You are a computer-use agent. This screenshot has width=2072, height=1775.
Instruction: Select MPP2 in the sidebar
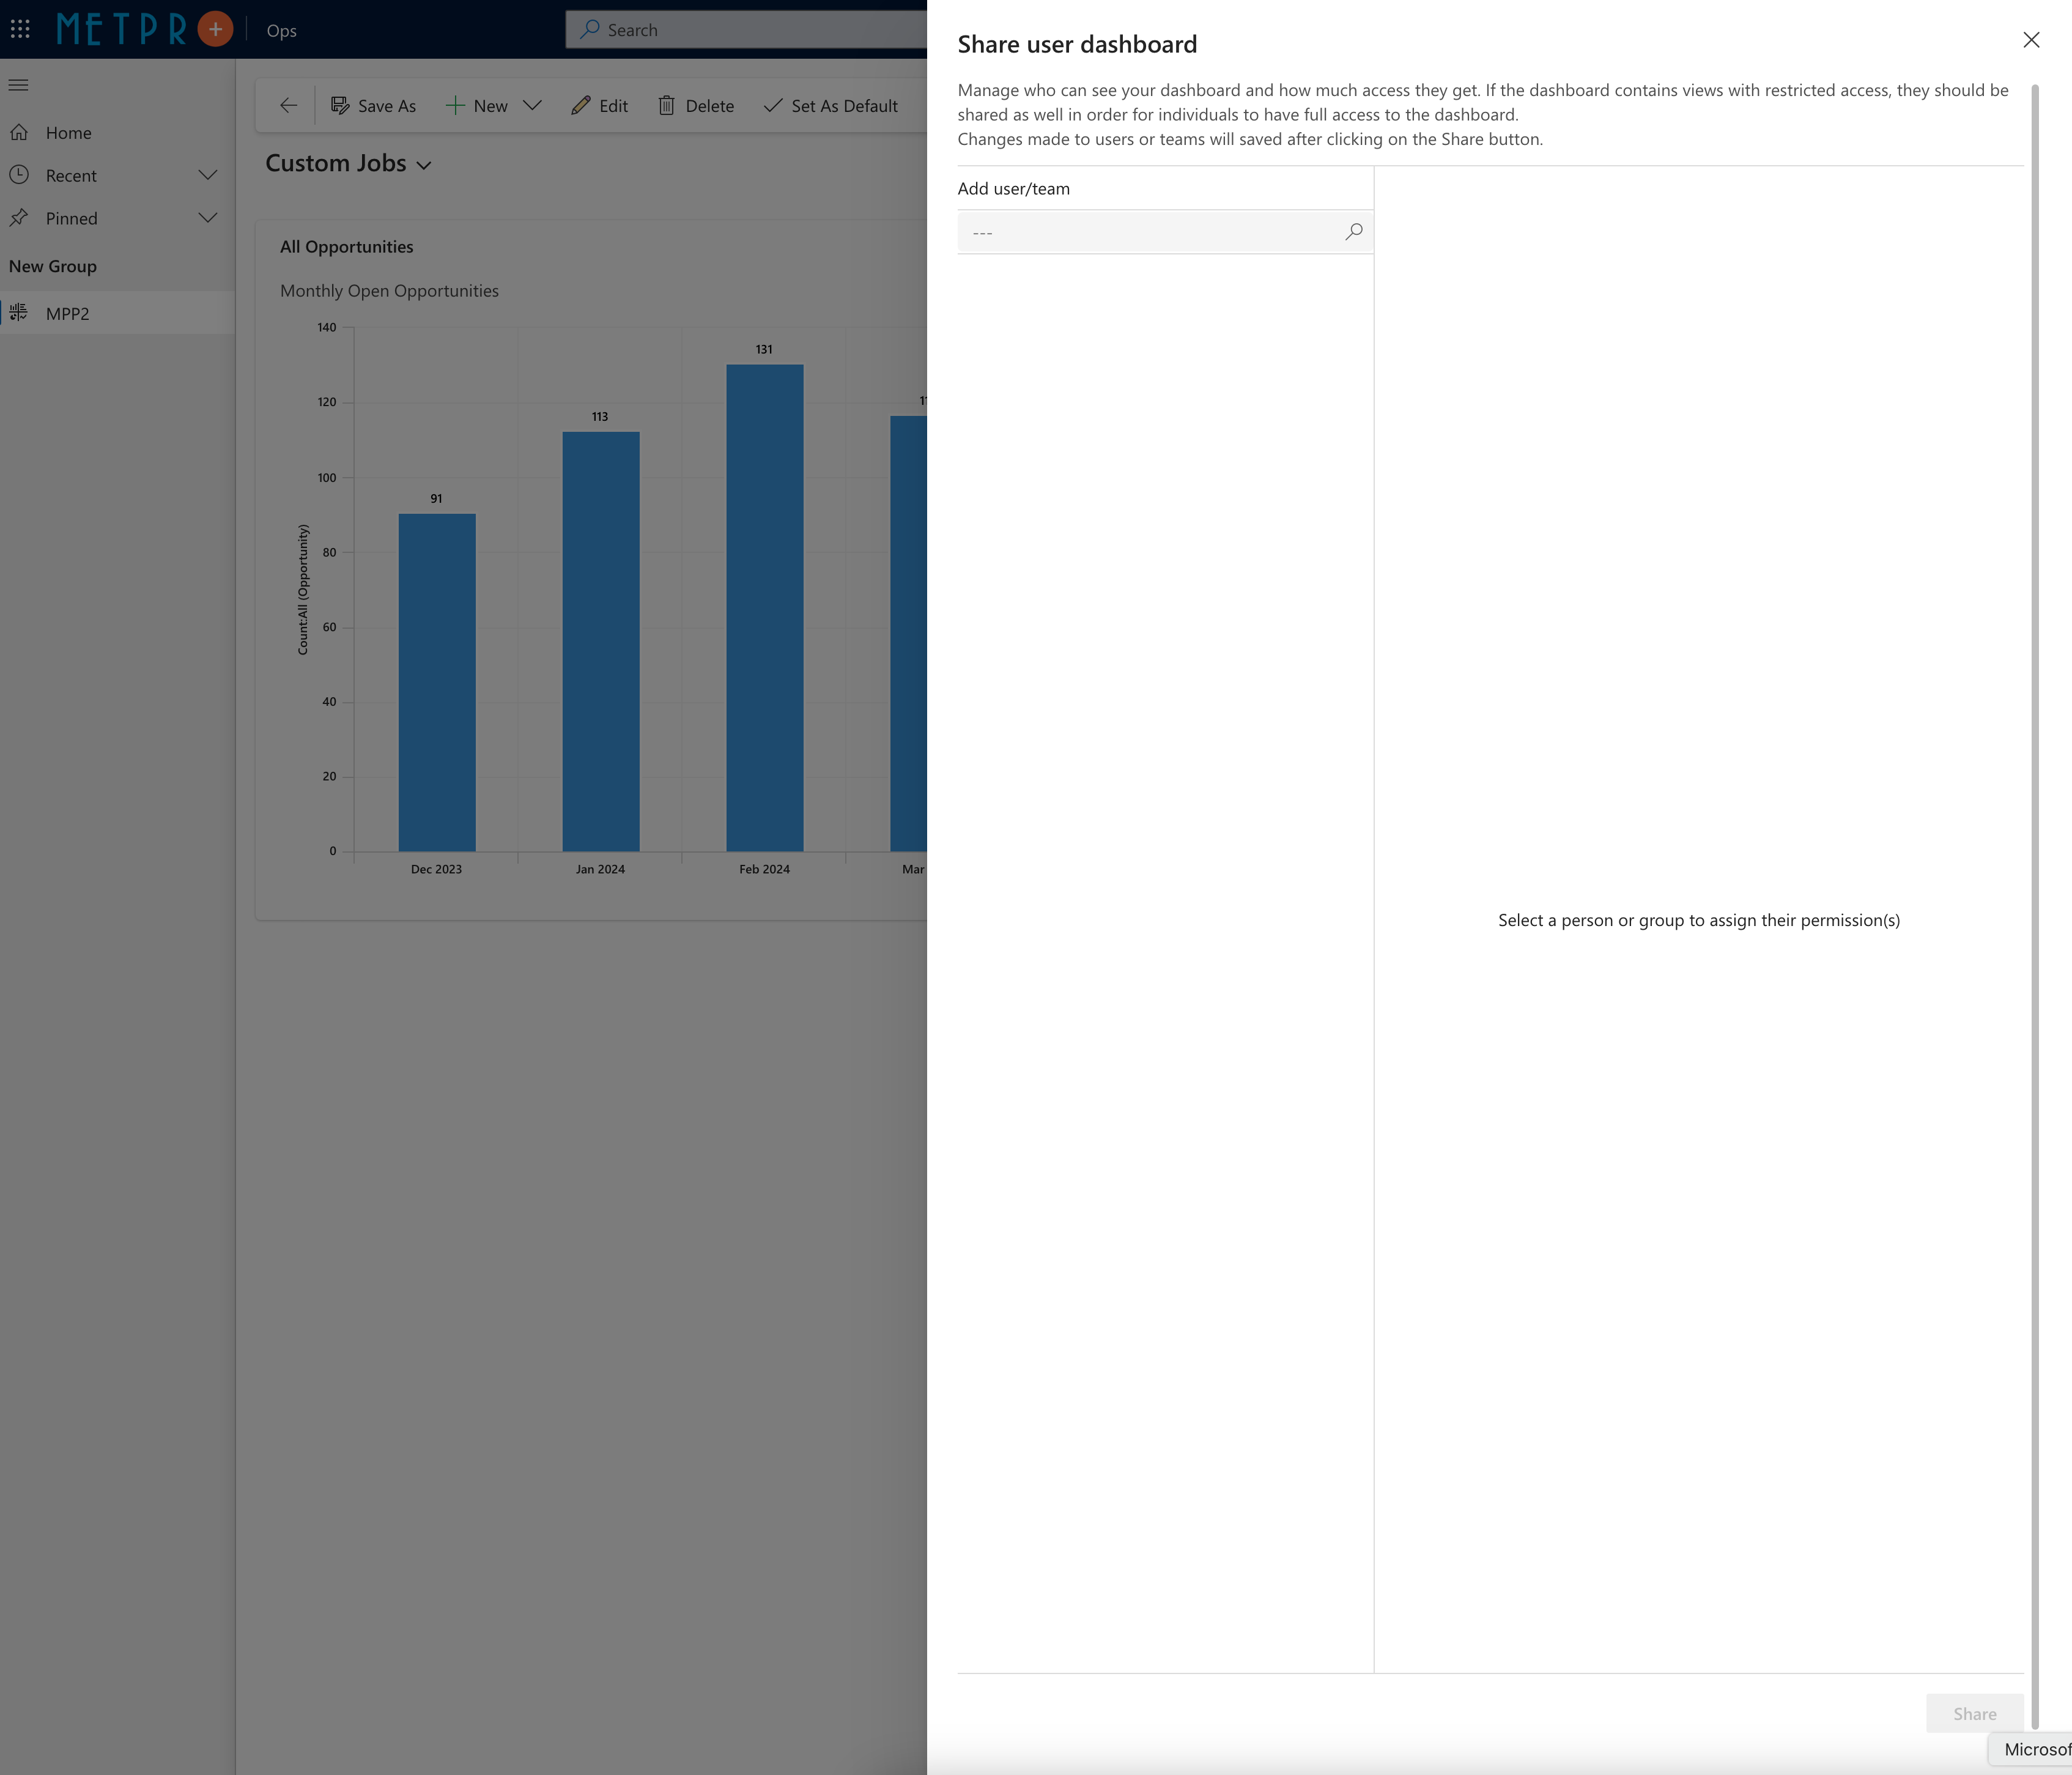click(x=67, y=314)
